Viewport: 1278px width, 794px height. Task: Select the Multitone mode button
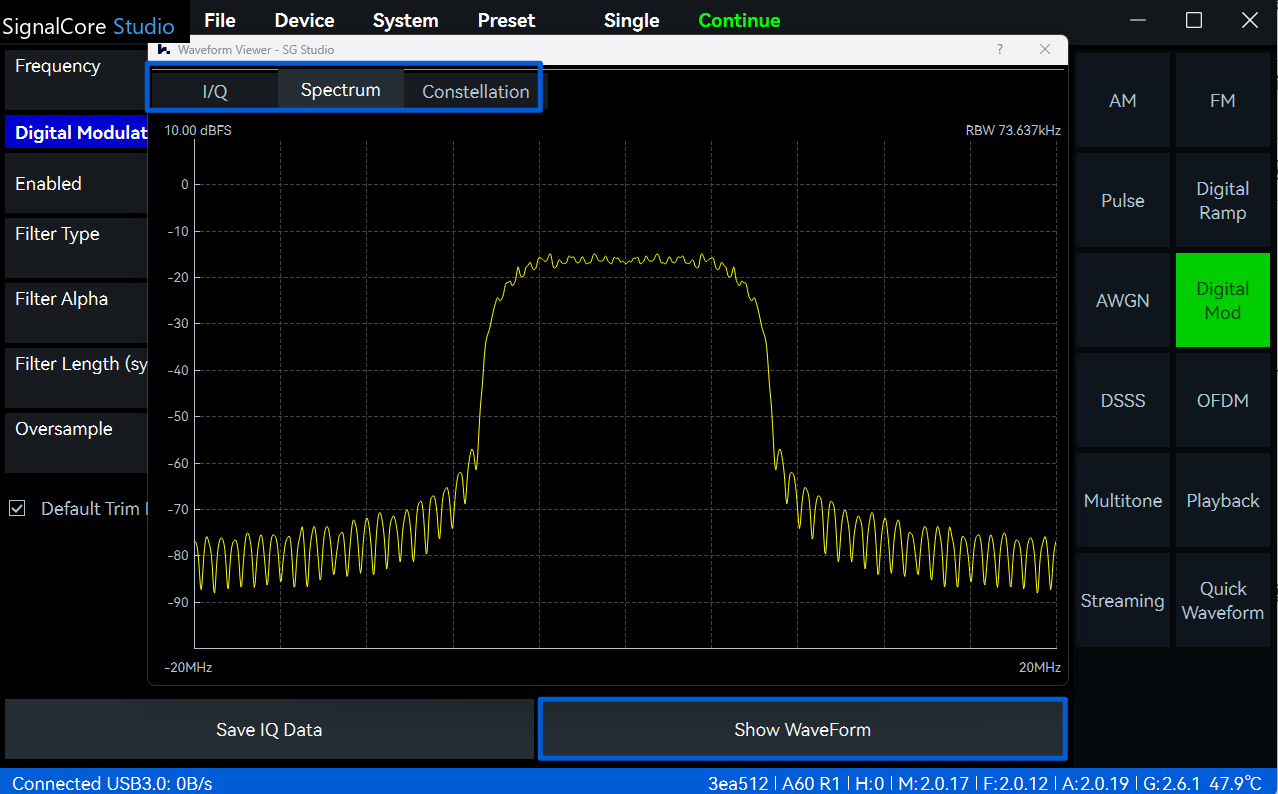tap(1123, 500)
